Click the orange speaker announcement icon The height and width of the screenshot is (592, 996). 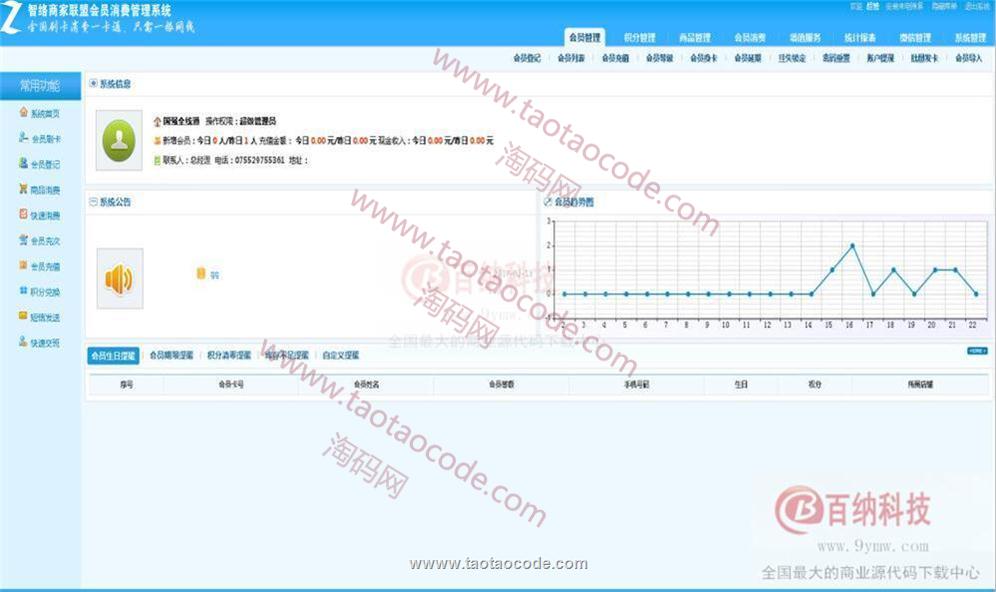point(119,278)
